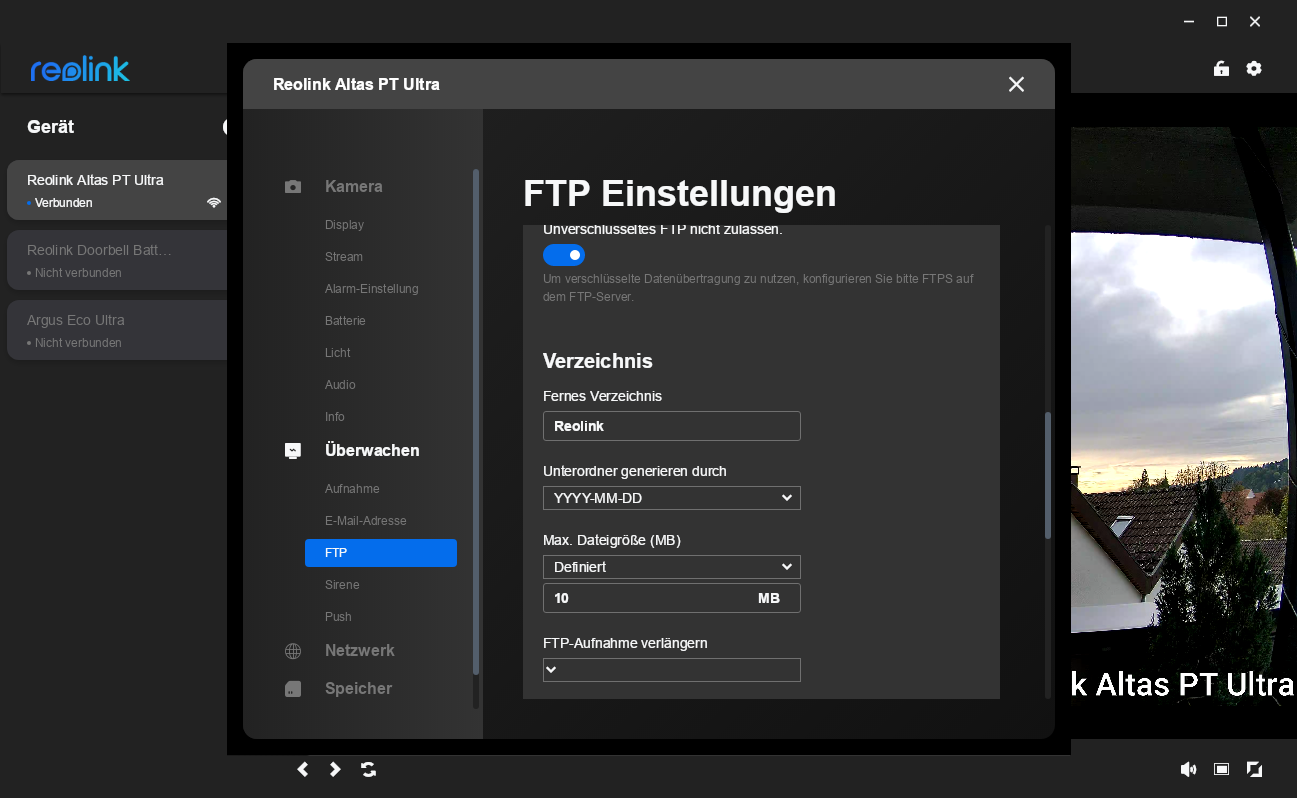Viewport: 1297px width, 798px height.
Task: Expand the Speicher section
Action: (358, 689)
